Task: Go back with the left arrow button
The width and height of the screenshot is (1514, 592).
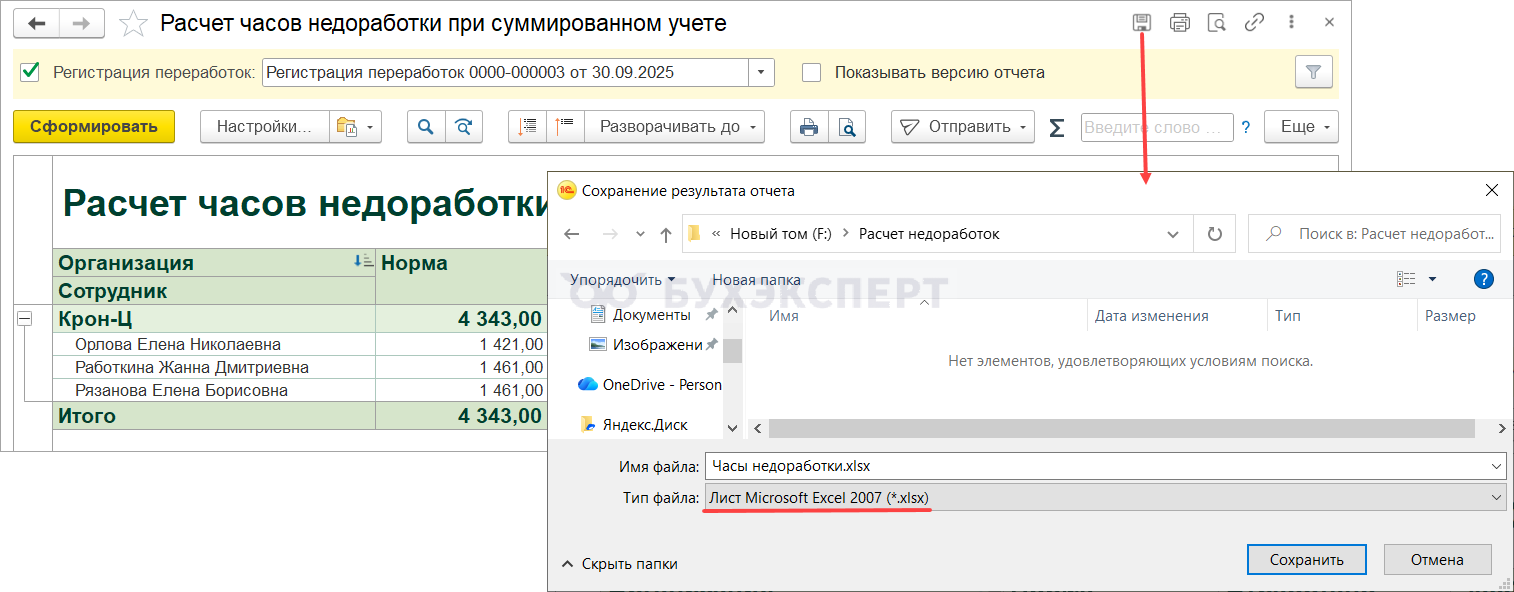Action: 37,23
